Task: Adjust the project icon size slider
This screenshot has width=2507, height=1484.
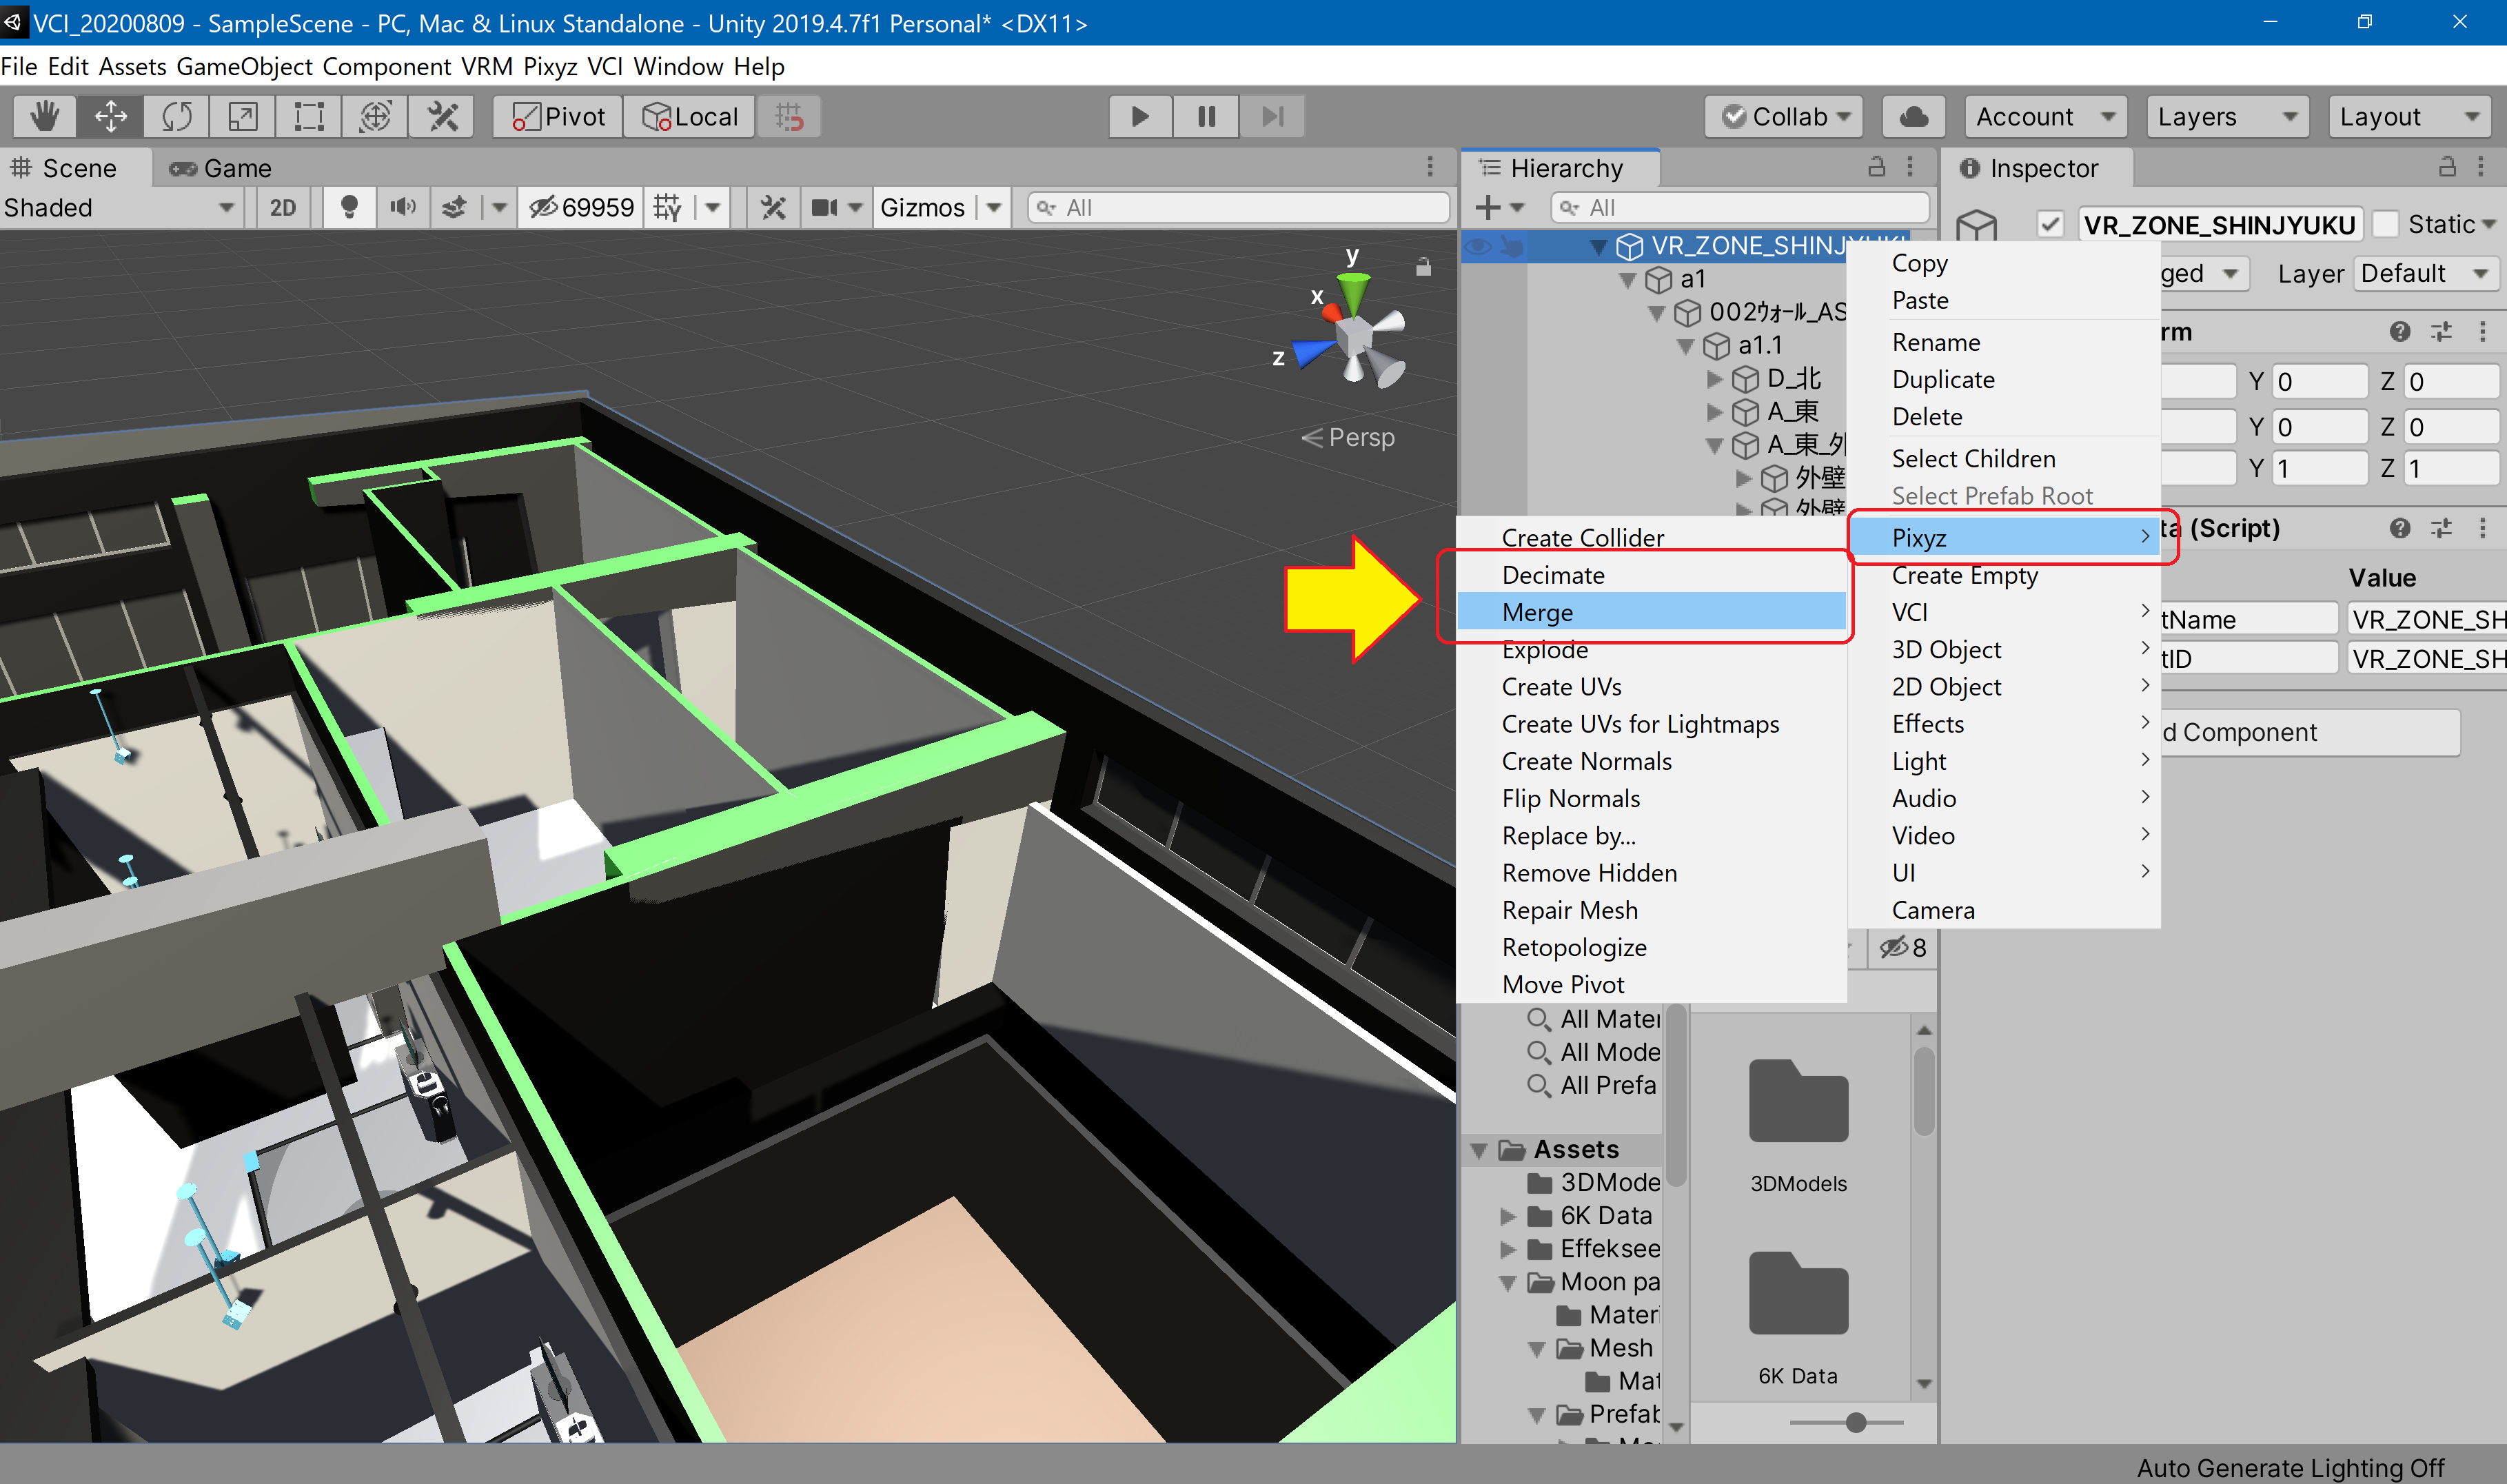Action: pyautogui.click(x=1855, y=1422)
